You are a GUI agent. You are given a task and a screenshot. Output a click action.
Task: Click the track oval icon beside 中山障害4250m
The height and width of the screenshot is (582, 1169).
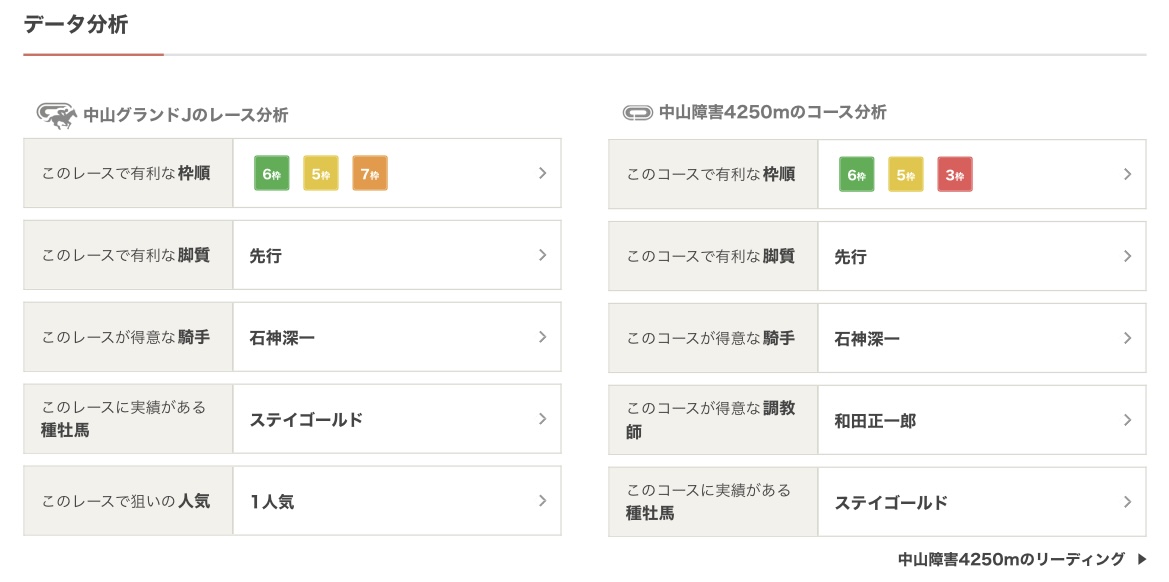click(637, 113)
